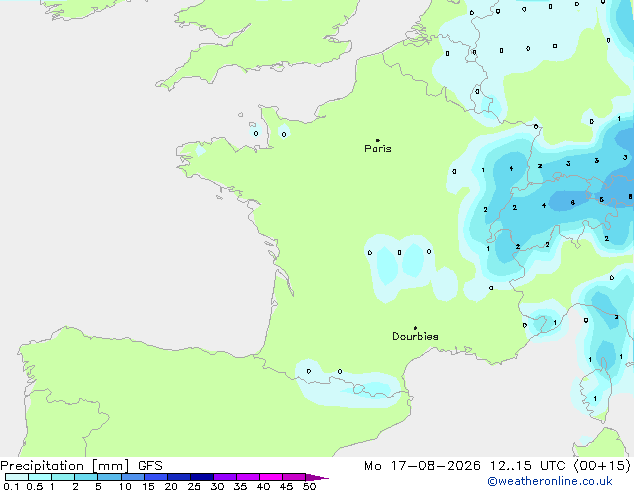Click the Paris city marker dot
Viewport: 634px width, 490px height.
[378, 140]
